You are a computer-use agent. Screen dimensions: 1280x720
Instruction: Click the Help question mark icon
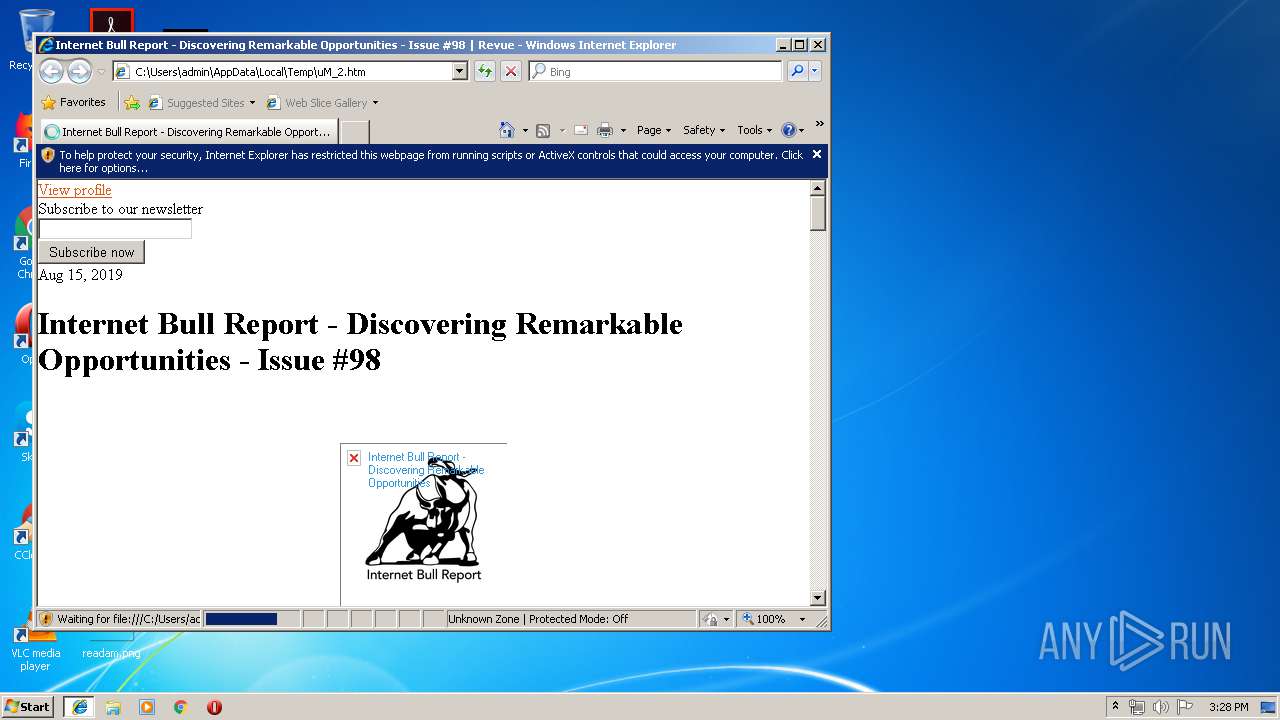pyautogui.click(x=788, y=130)
